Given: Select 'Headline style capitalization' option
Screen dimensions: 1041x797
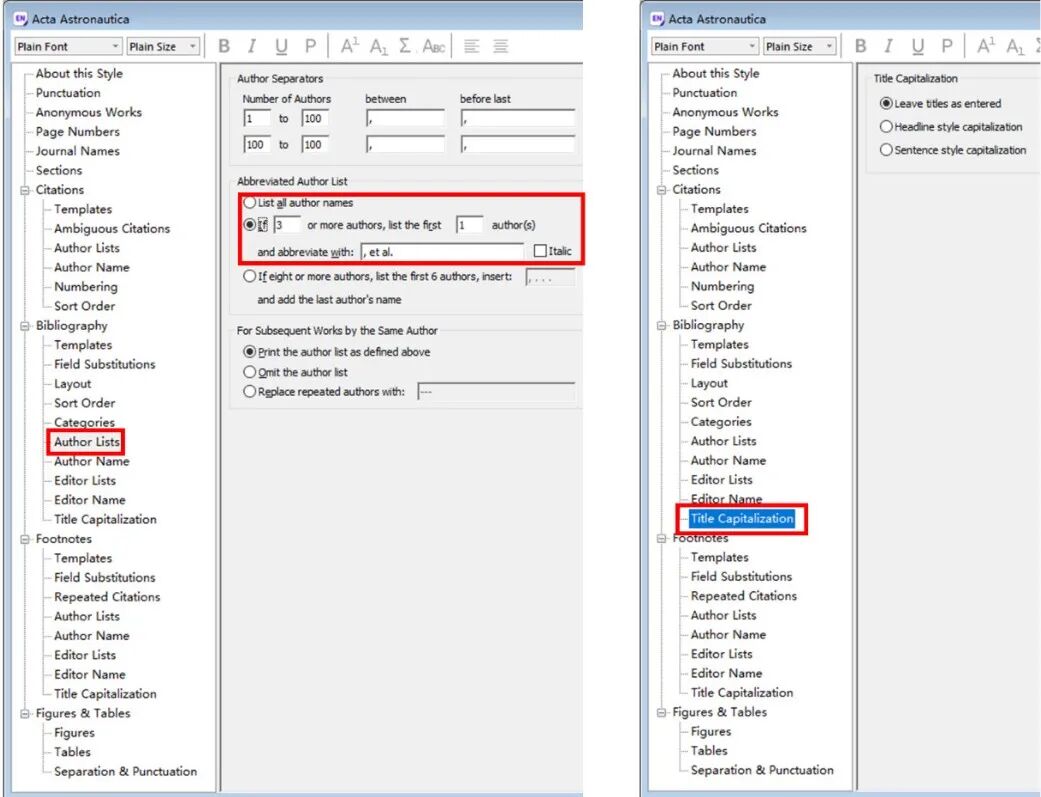Looking at the screenshot, I should pos(887,126).
